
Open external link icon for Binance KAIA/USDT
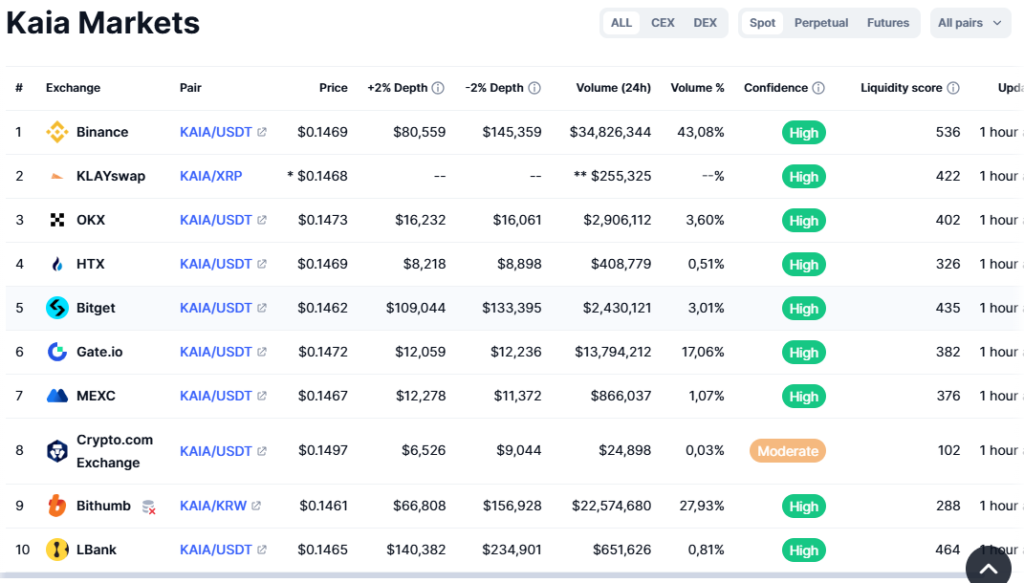pos(262,132)
